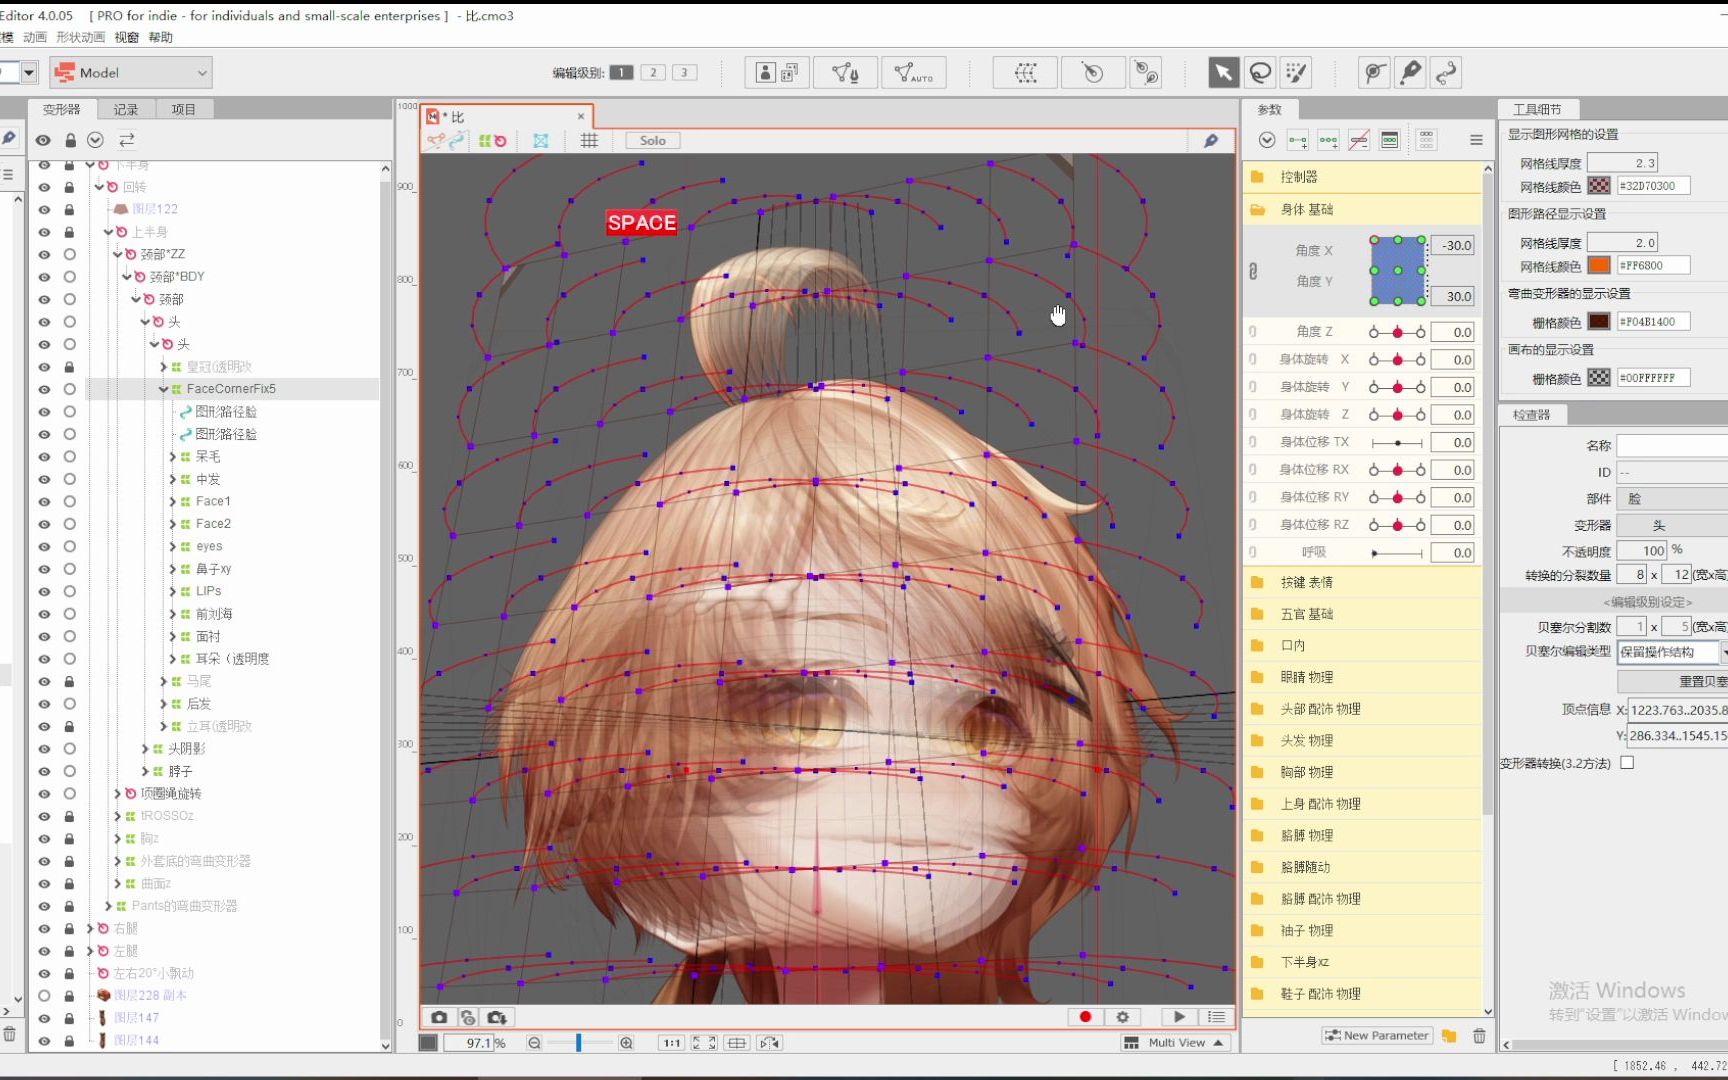The width and height of the screenshot is (1728, 1080).
Task: Add three keys with the parameter palette icon
Action: 1328,140
